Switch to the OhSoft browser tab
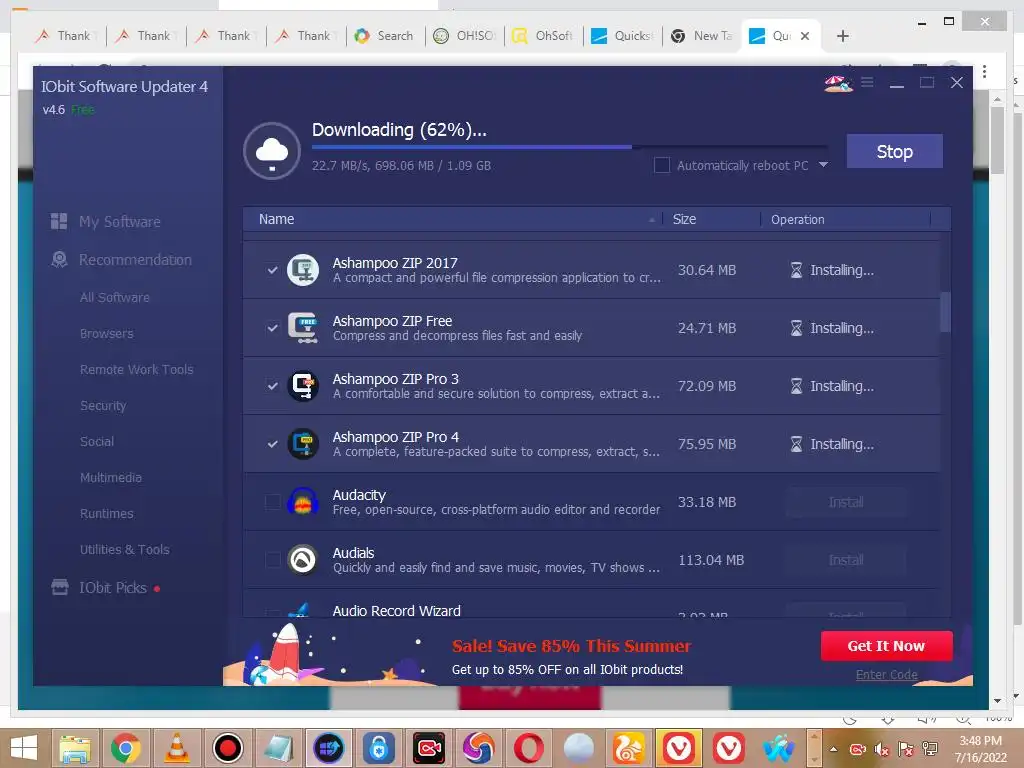This screenshot has width=1024, height=768. coord(543,36)
